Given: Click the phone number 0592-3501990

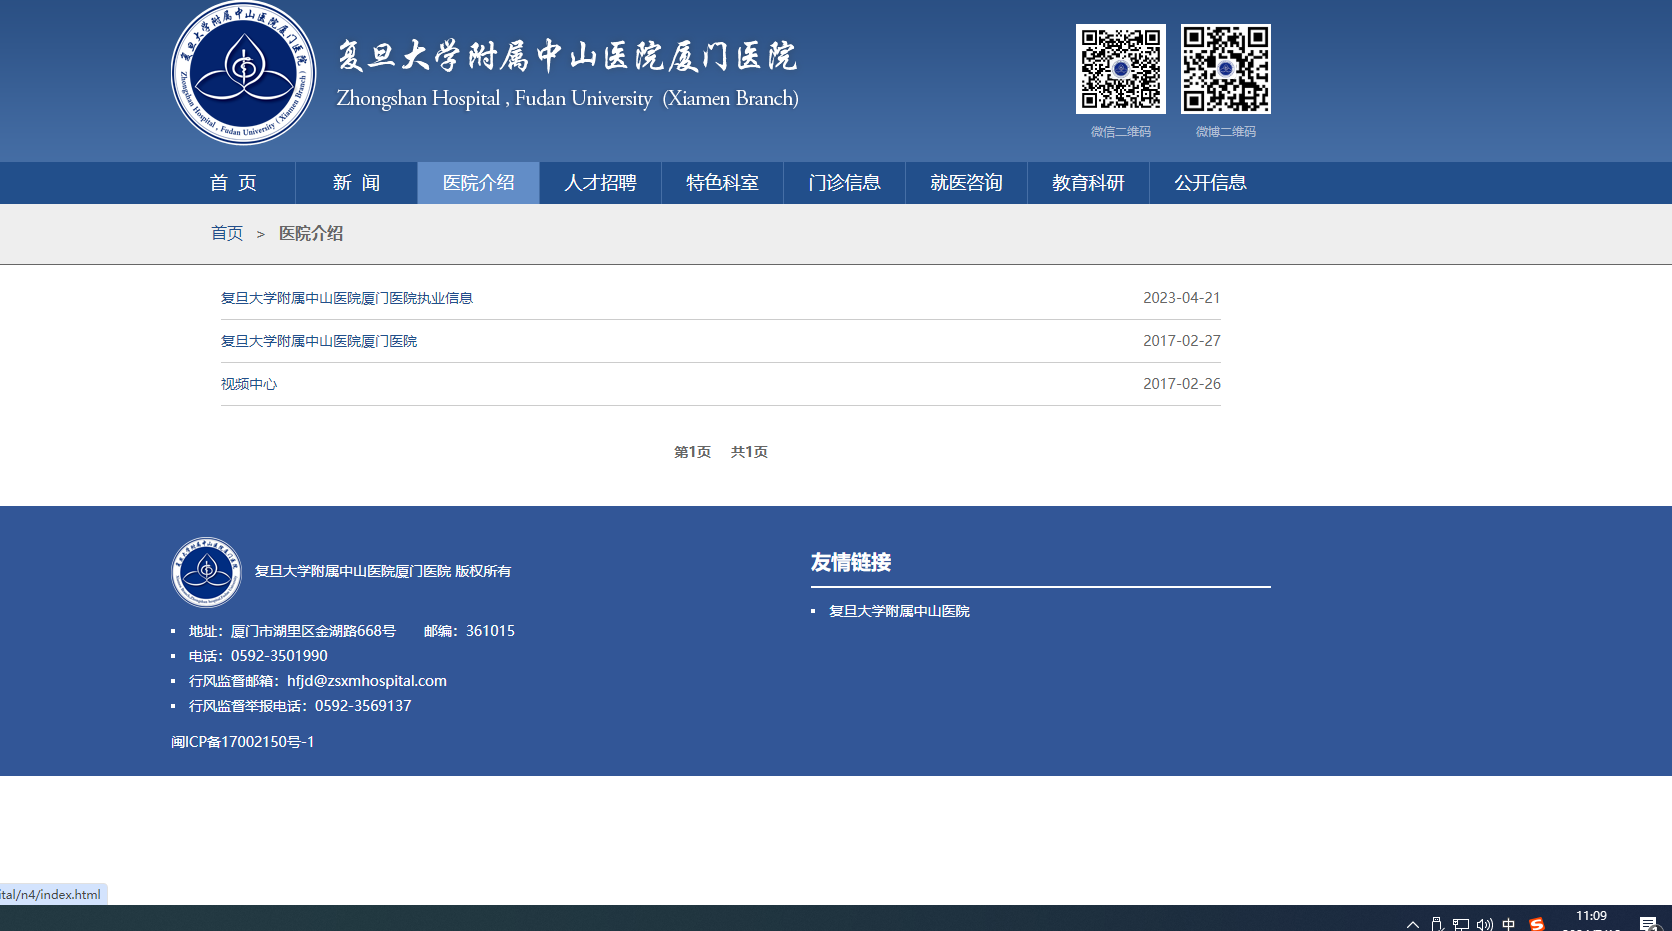Looking at the screenshot, I should click(x=279, y=656).
